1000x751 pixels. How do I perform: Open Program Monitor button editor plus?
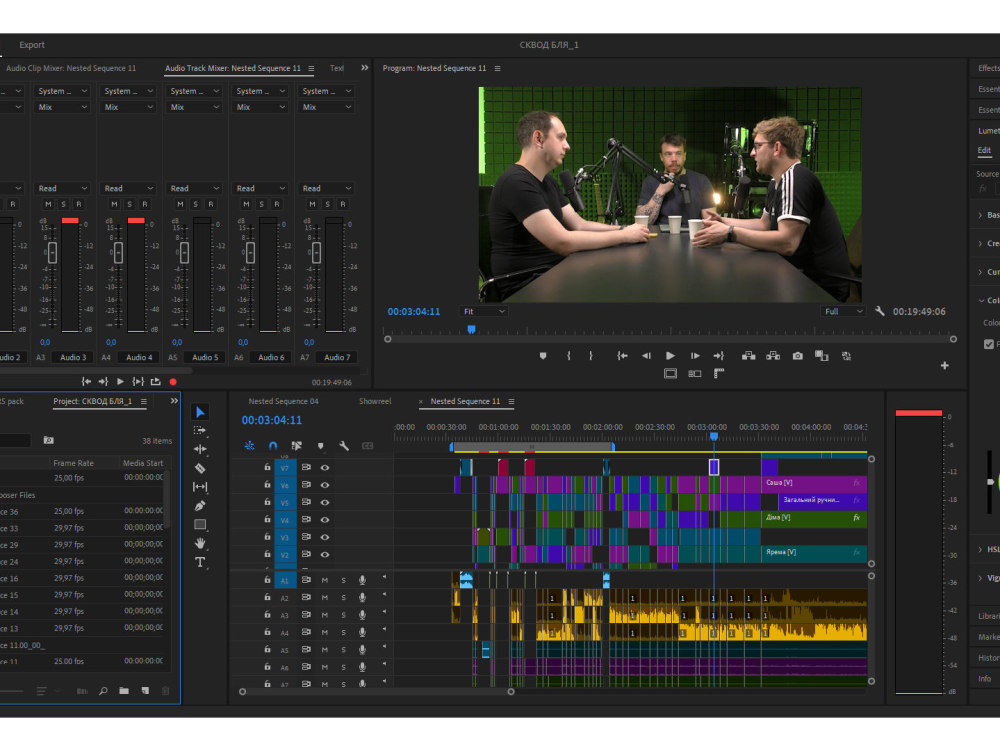coord(945,365)
